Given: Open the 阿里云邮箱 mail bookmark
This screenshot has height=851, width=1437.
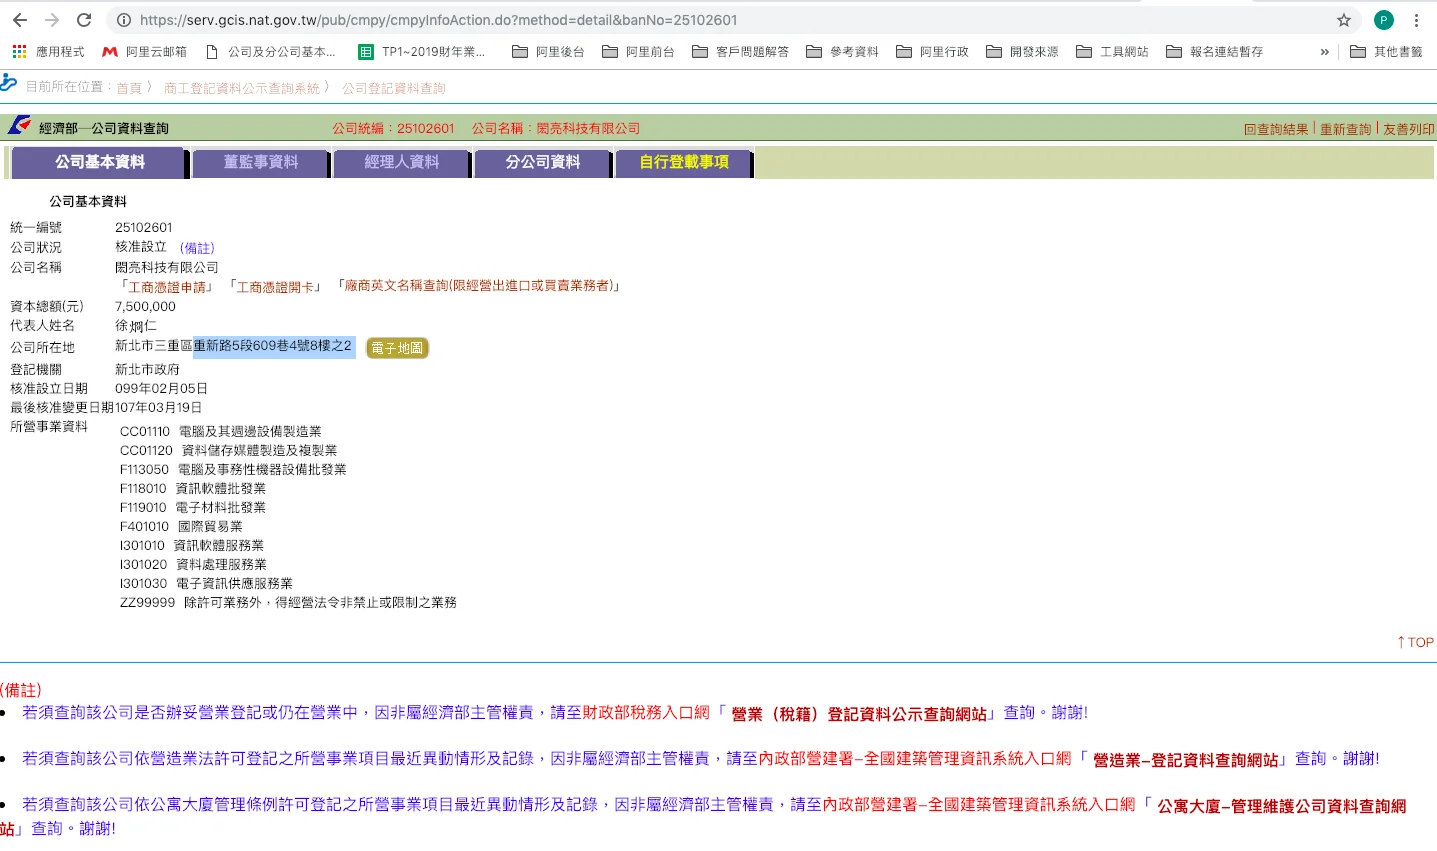Looking at the screenshot, I should point(145,52).
